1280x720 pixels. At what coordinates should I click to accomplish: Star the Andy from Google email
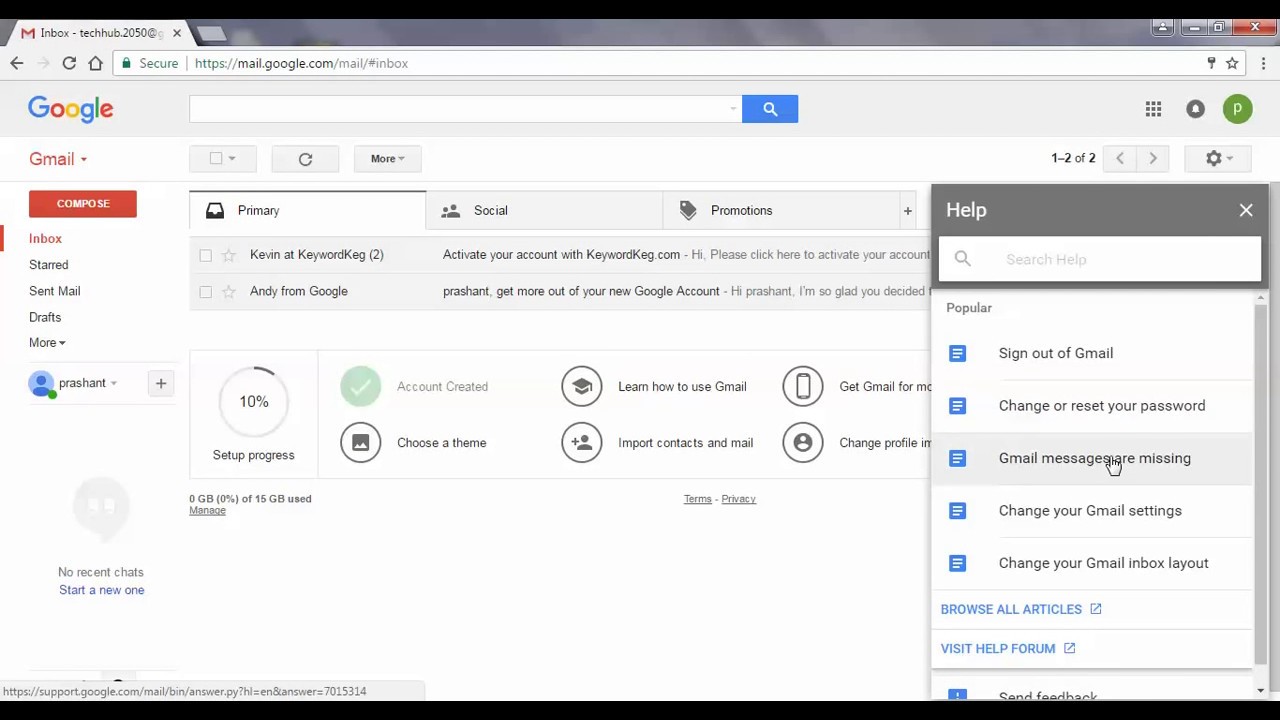click(229, 291)
